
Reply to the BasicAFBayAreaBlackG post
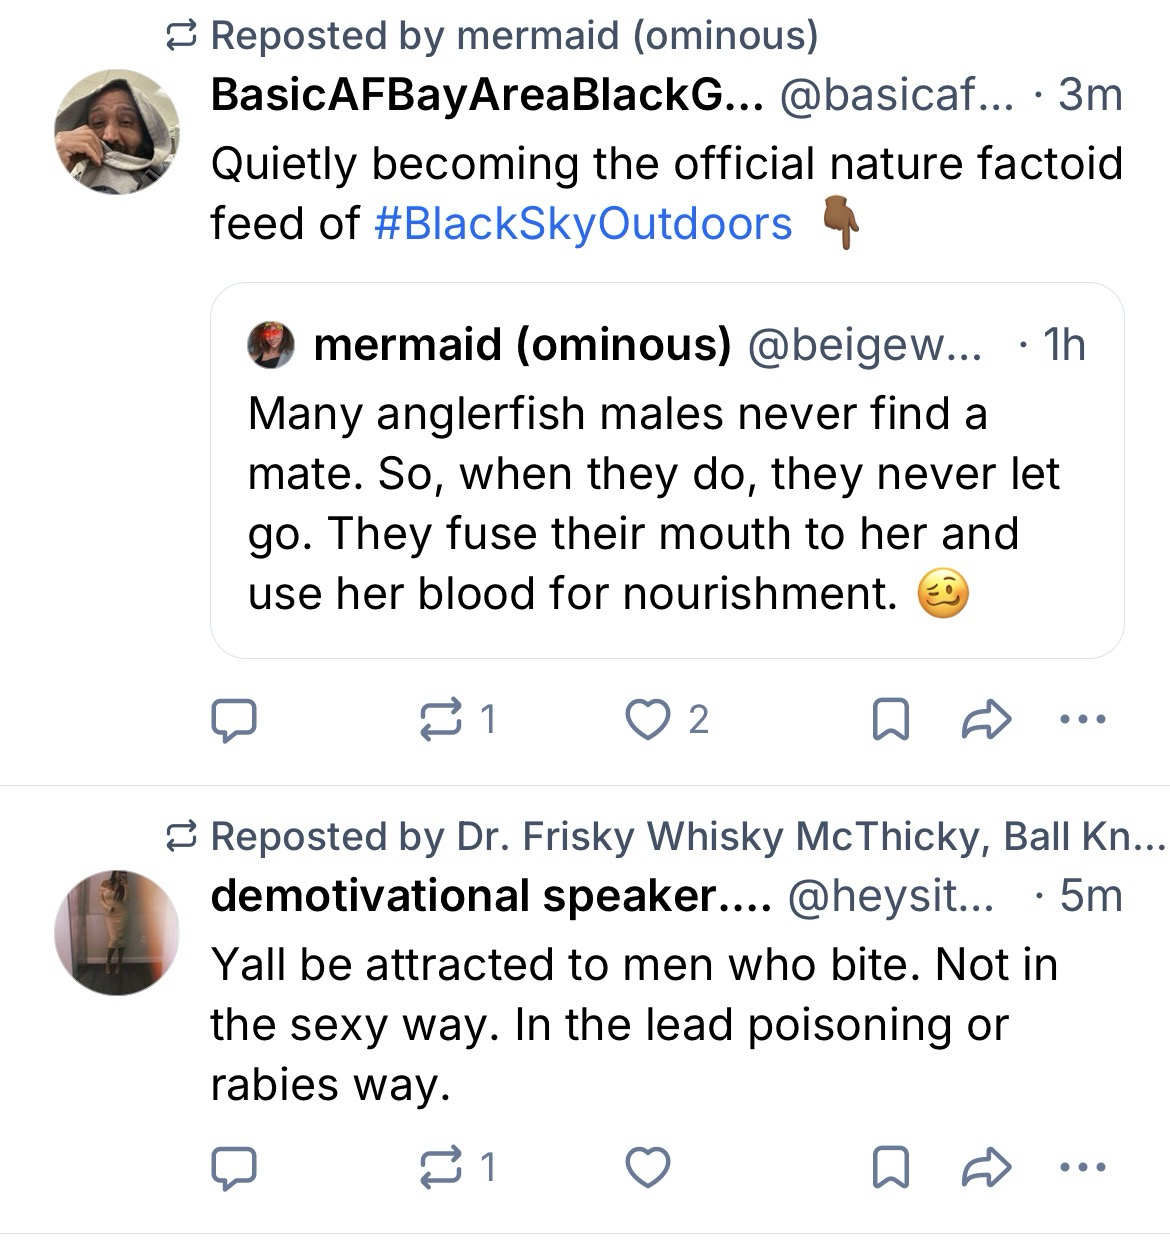(234, 719)
